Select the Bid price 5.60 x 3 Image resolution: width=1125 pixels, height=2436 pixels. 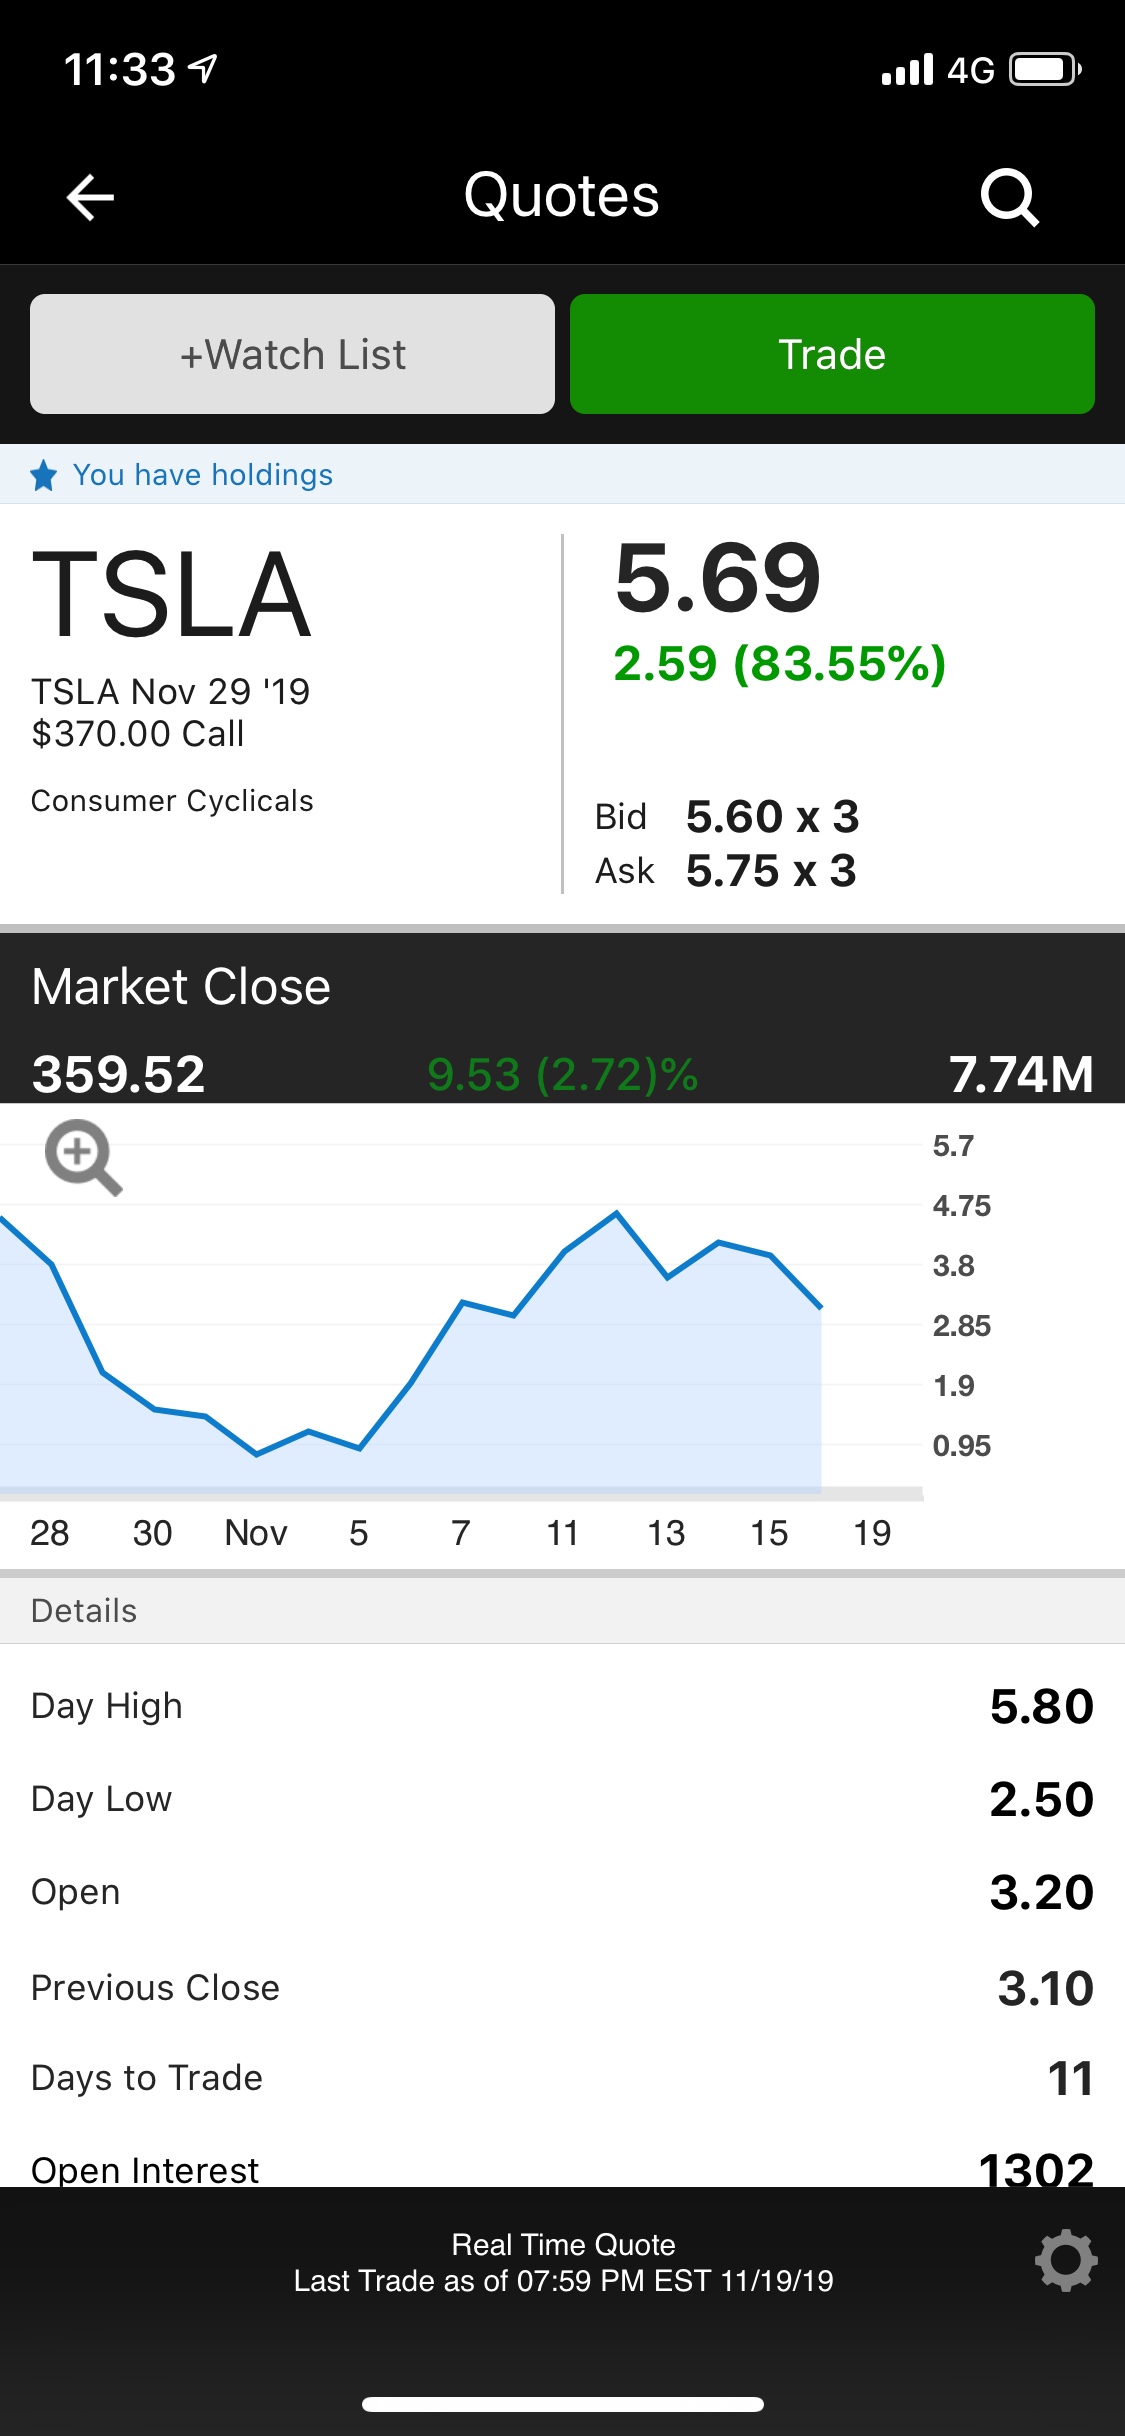771,817
